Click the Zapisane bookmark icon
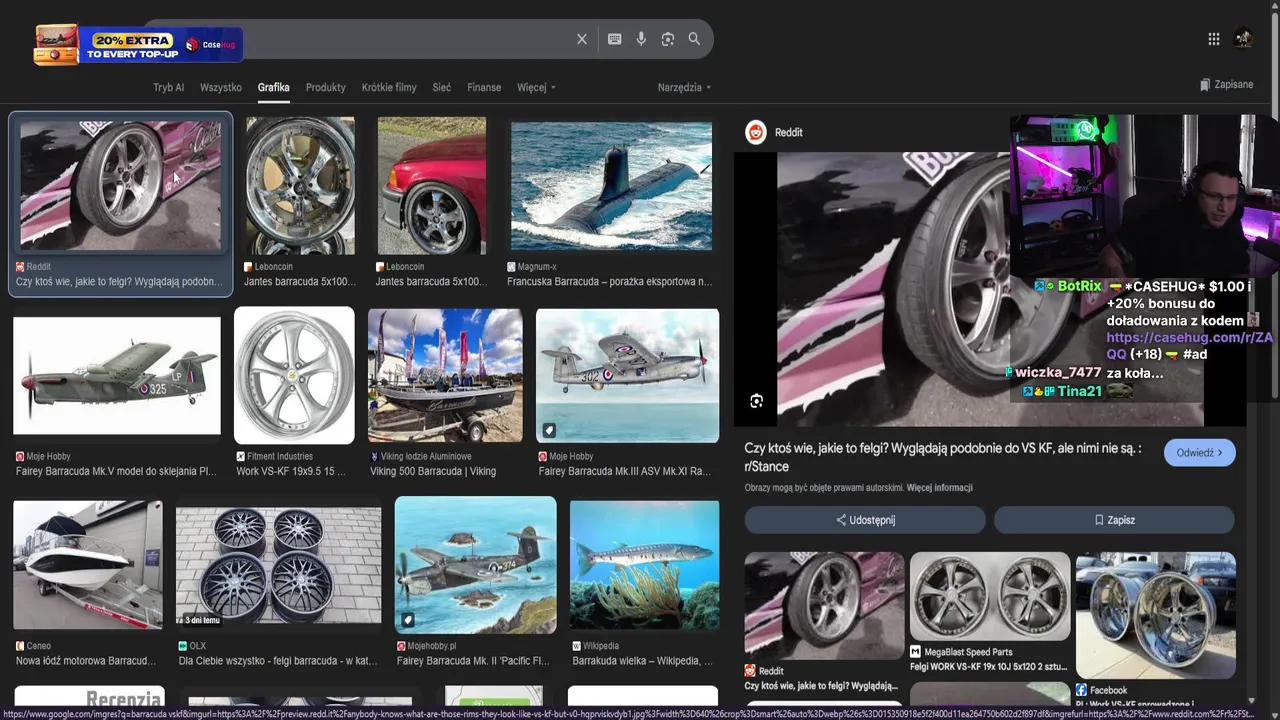 (1205, 85)
